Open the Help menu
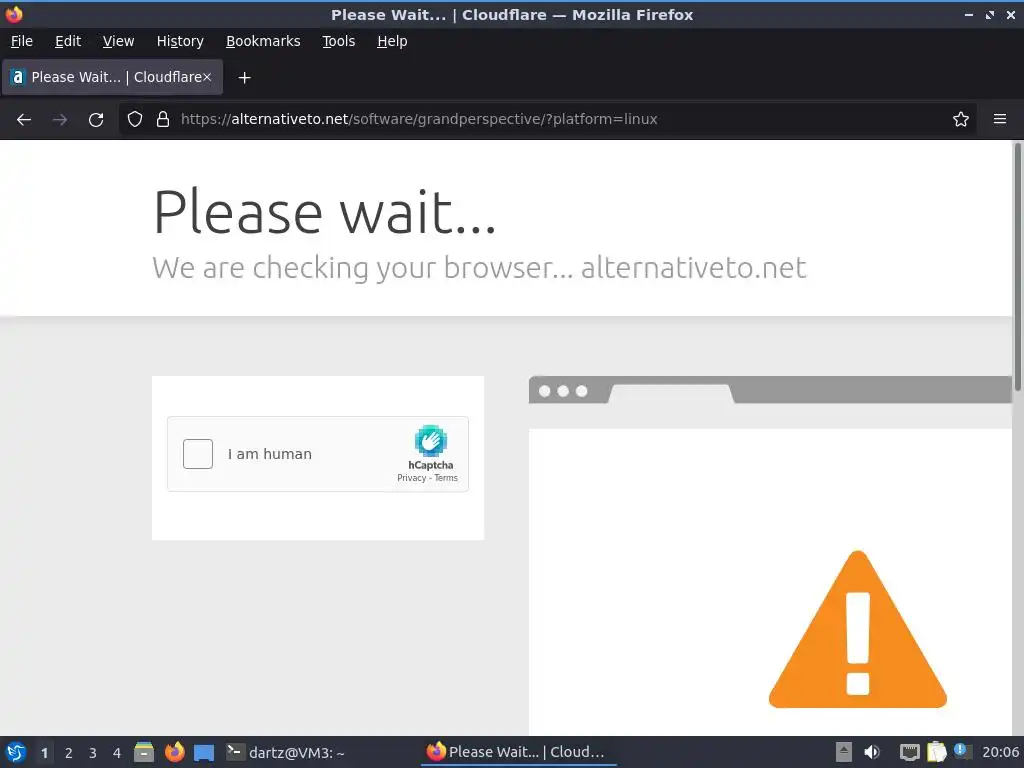Image resolution: width=1024 pixels, height=768 pixels. 392,41
